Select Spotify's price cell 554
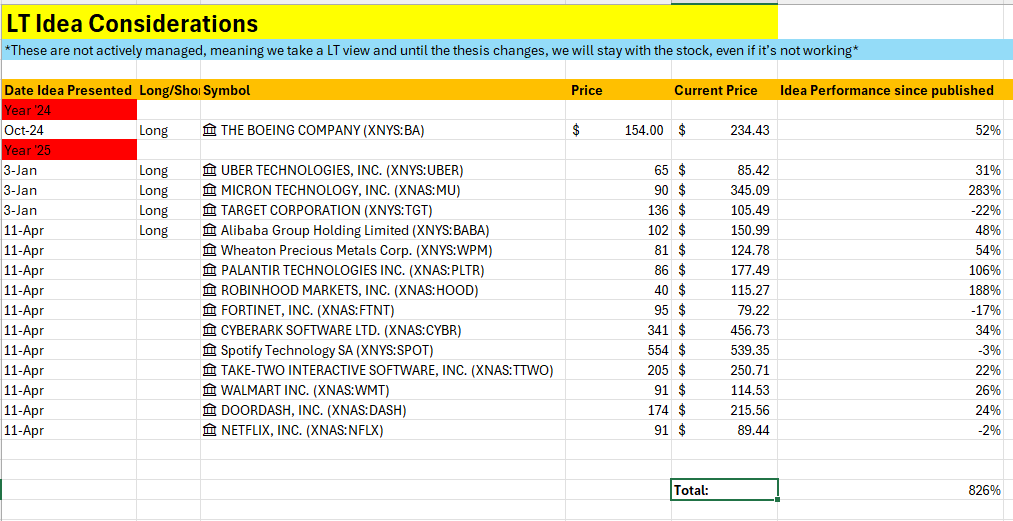1013x521 pixels. (619, 351)
